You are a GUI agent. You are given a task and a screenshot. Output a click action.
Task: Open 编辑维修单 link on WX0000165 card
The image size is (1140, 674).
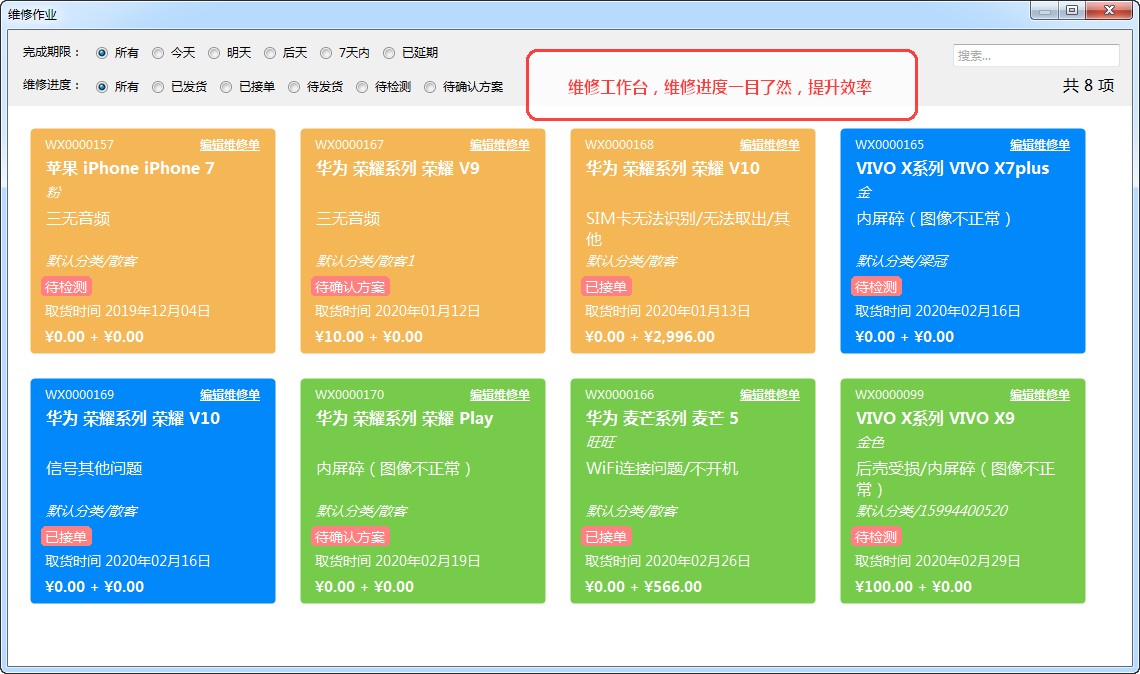click(x=1040, y=145)
